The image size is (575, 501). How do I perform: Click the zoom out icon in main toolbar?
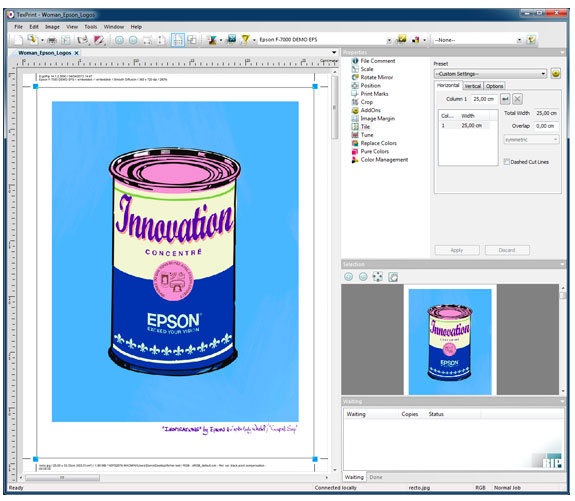click(133, 40)
